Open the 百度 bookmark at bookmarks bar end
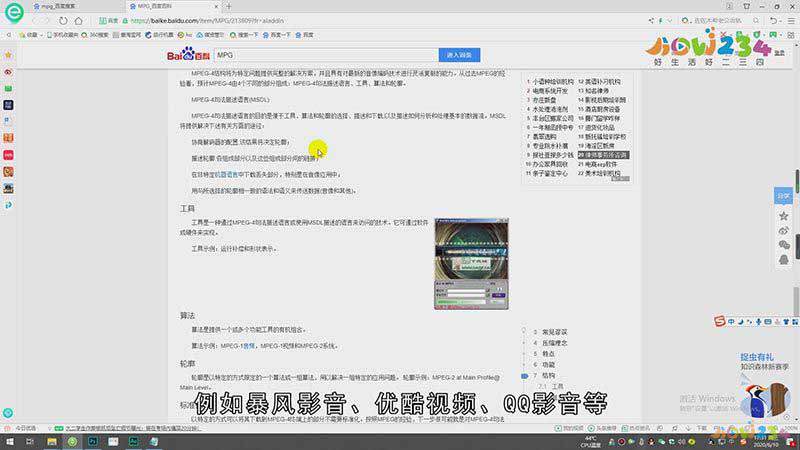Screen dimensions: 800x450 click(305, 35)
